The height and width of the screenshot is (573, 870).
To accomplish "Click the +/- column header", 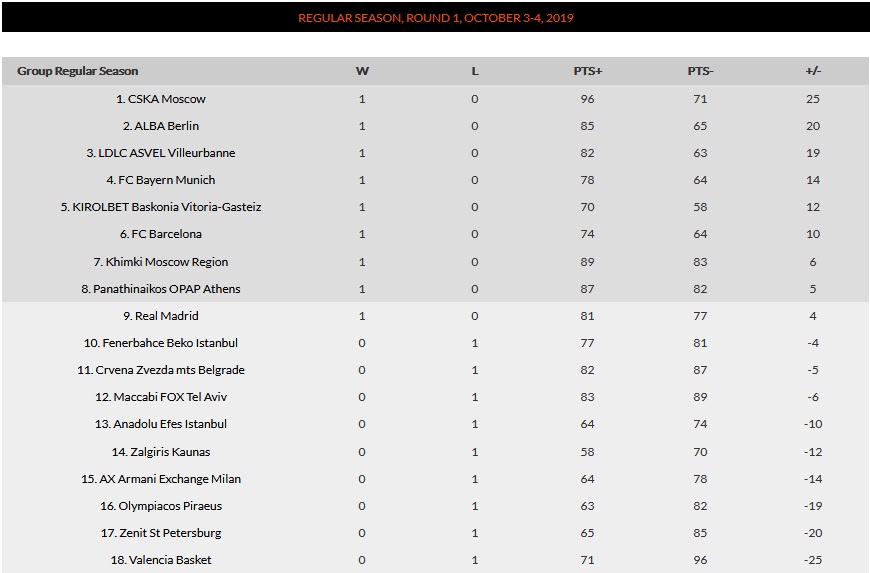I will tap(813, 71).
